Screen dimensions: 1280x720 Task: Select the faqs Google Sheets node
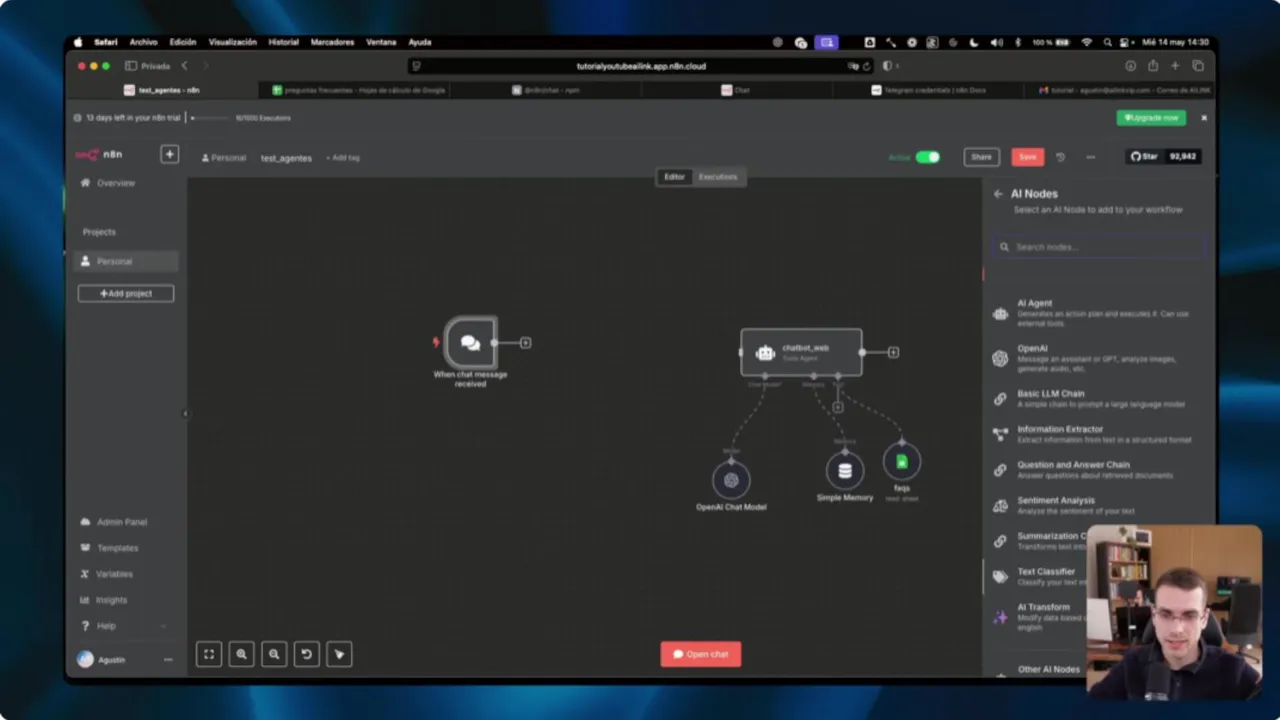tap(902, 462)
